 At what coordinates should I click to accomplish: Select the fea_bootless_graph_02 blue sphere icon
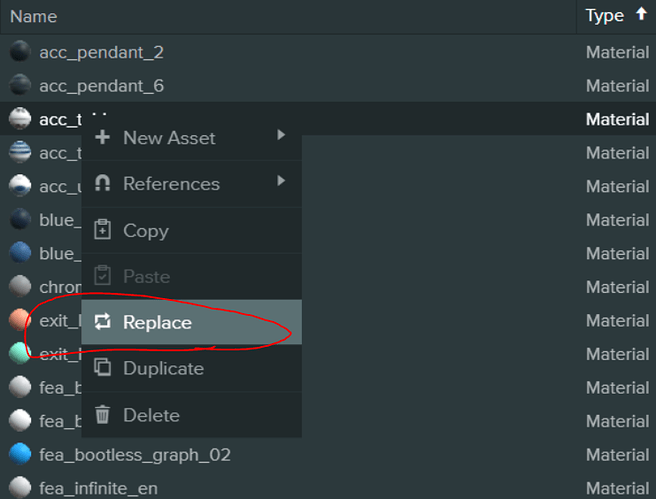pyautogui.click(x=19, y=455)
